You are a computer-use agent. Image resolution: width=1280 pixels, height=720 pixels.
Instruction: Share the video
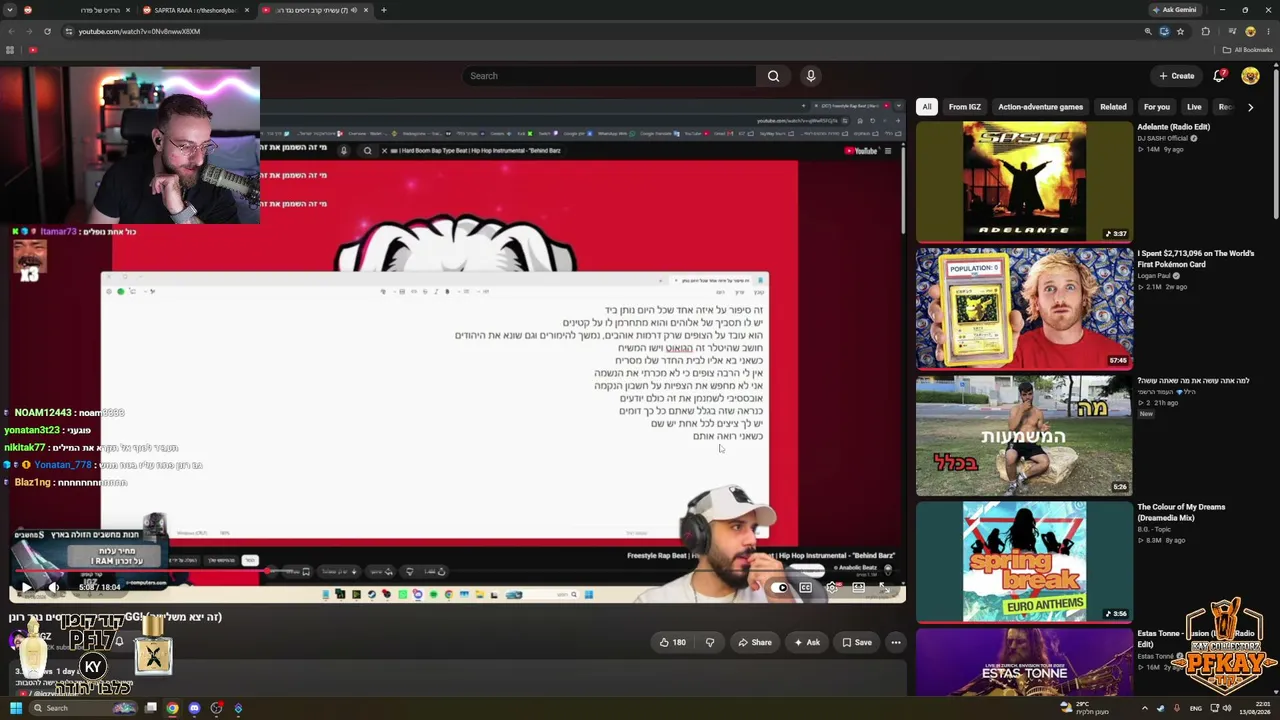[754, 642]
